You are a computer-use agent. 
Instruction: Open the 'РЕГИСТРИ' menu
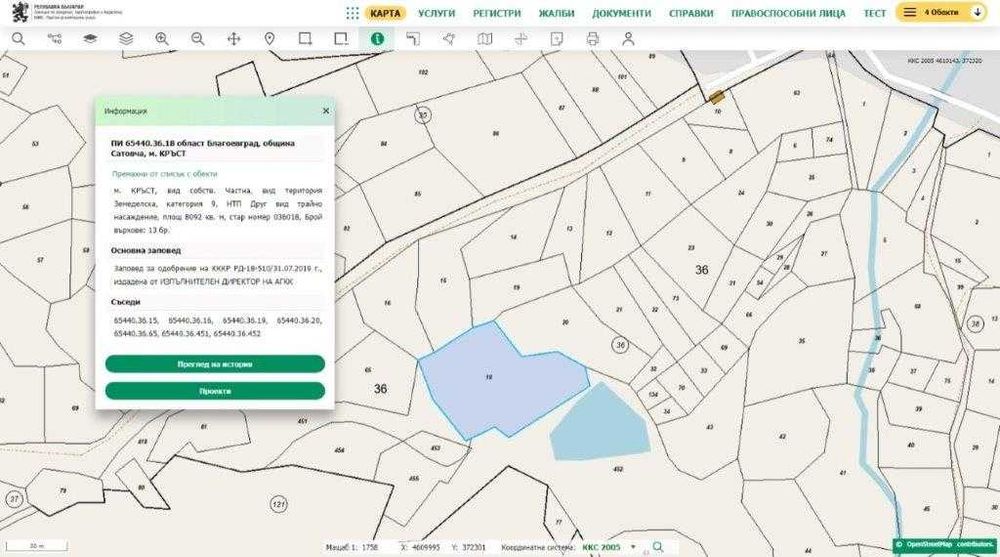[x=497, y=13]
